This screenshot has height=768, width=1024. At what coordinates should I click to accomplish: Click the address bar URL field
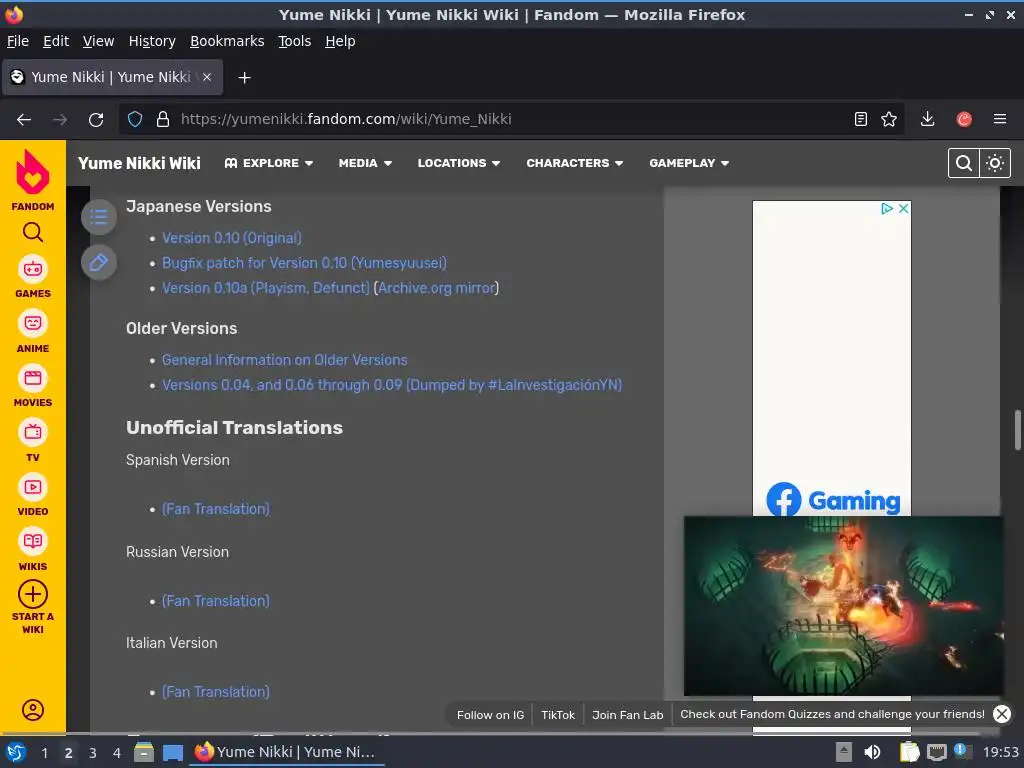click(509, 119)
